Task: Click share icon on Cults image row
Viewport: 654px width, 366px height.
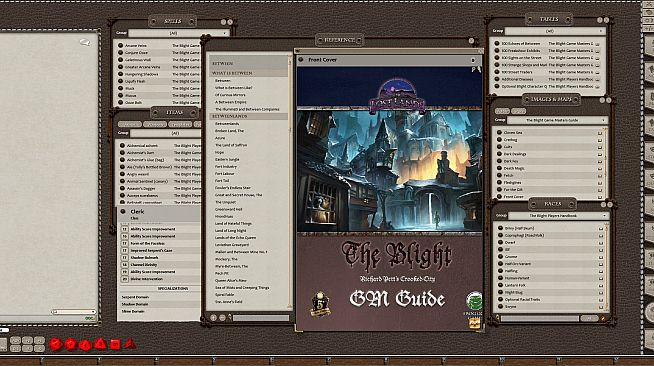Action: tap(600, 147)
